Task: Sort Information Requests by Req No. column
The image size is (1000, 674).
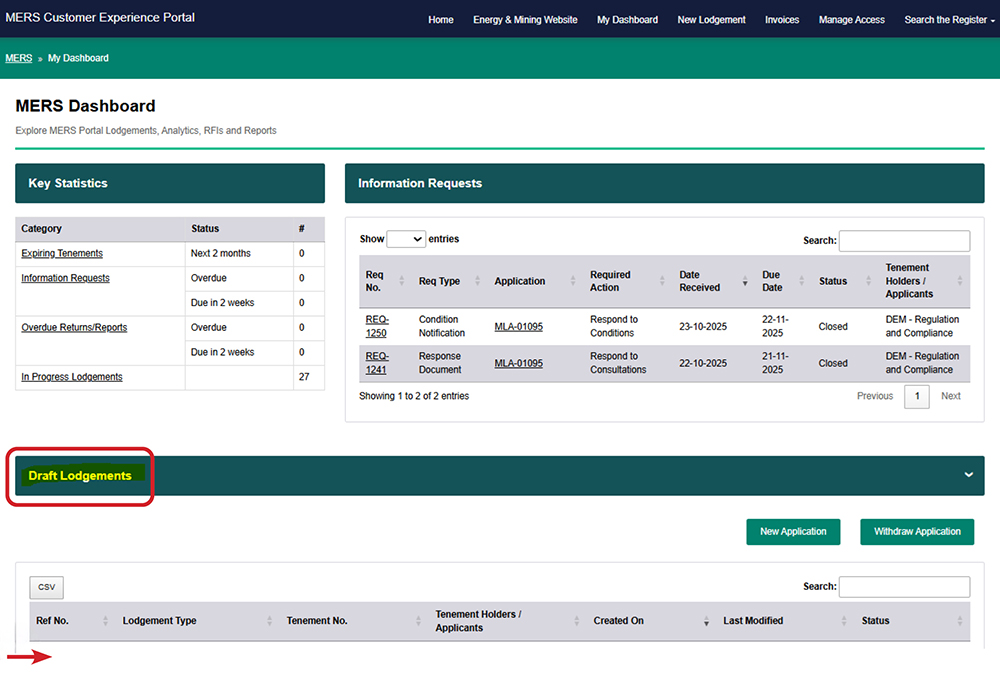Action: (x=385, y=281)
